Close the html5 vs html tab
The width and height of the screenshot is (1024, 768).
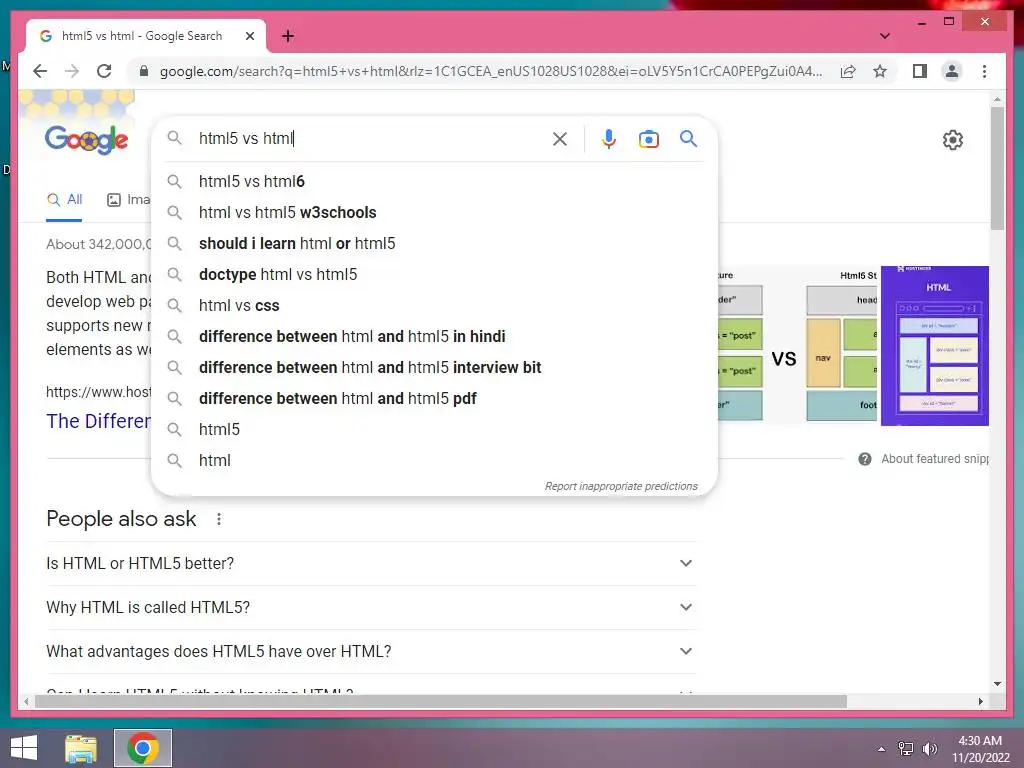(249, 36)
